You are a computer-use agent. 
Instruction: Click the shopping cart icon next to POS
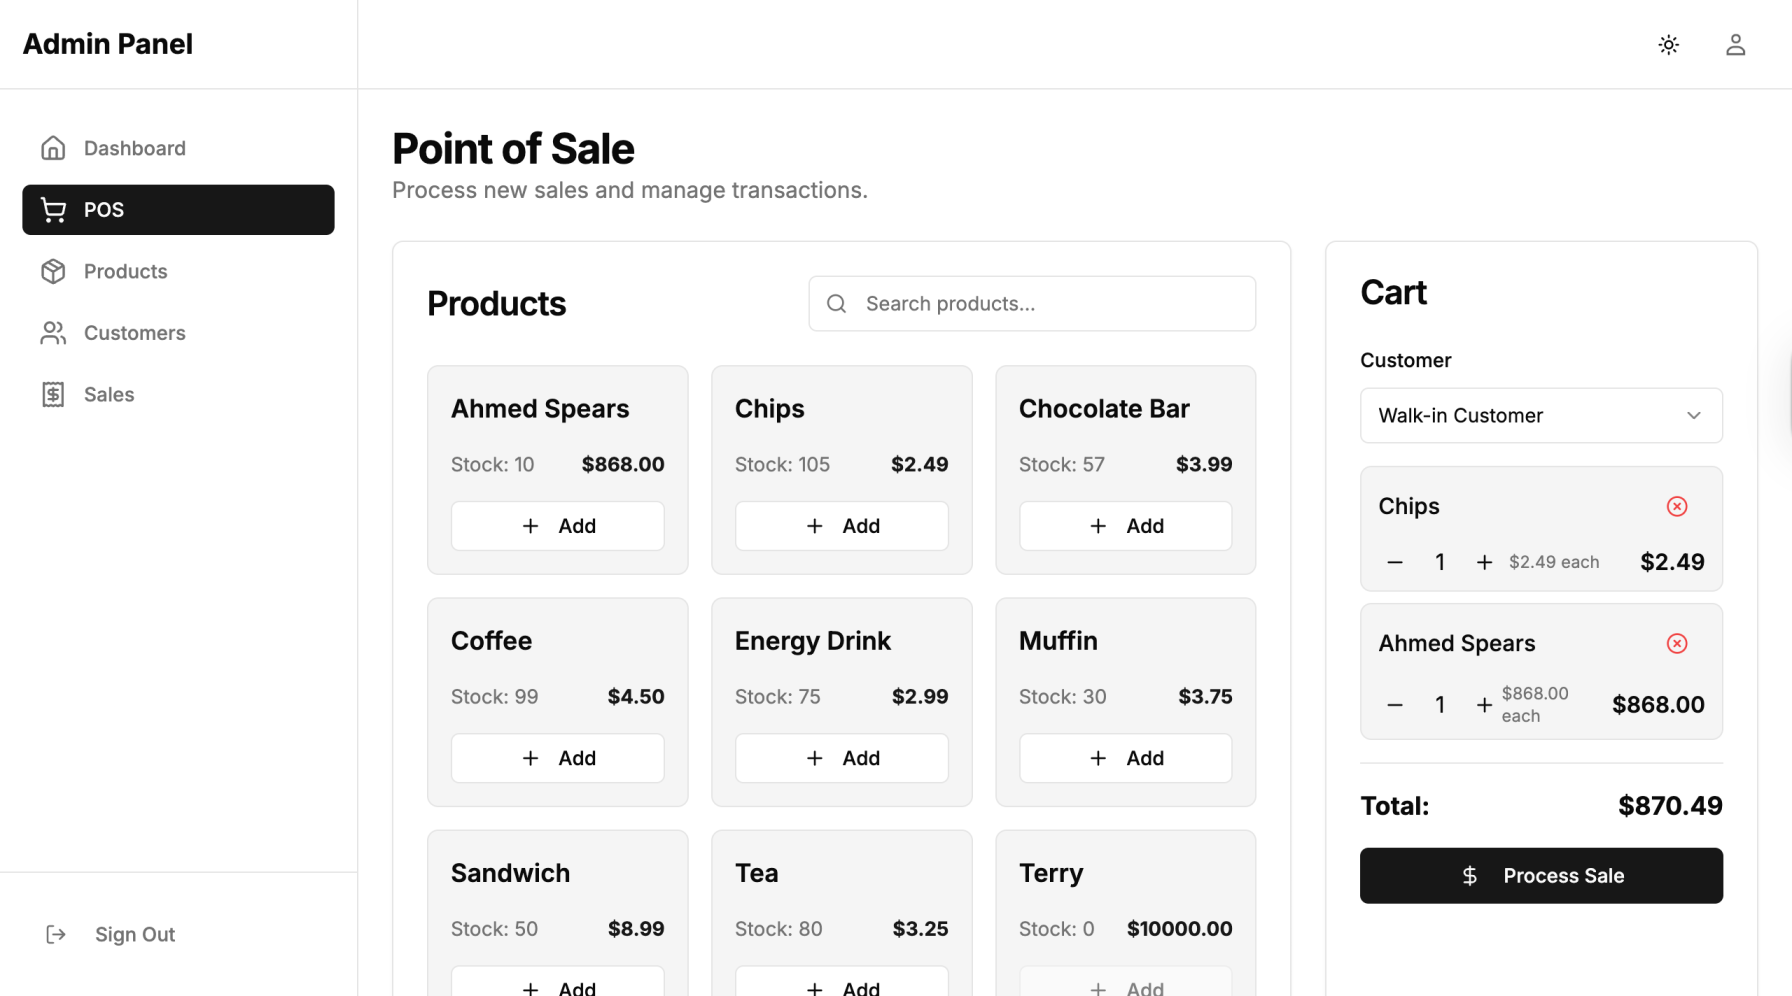(x=53, y=209)
